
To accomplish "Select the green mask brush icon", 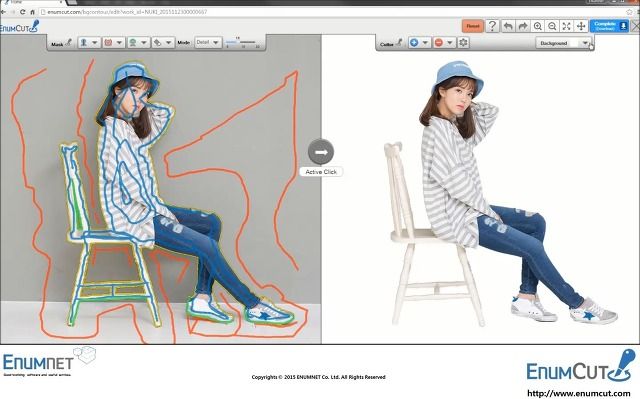I will pos(133,42).
